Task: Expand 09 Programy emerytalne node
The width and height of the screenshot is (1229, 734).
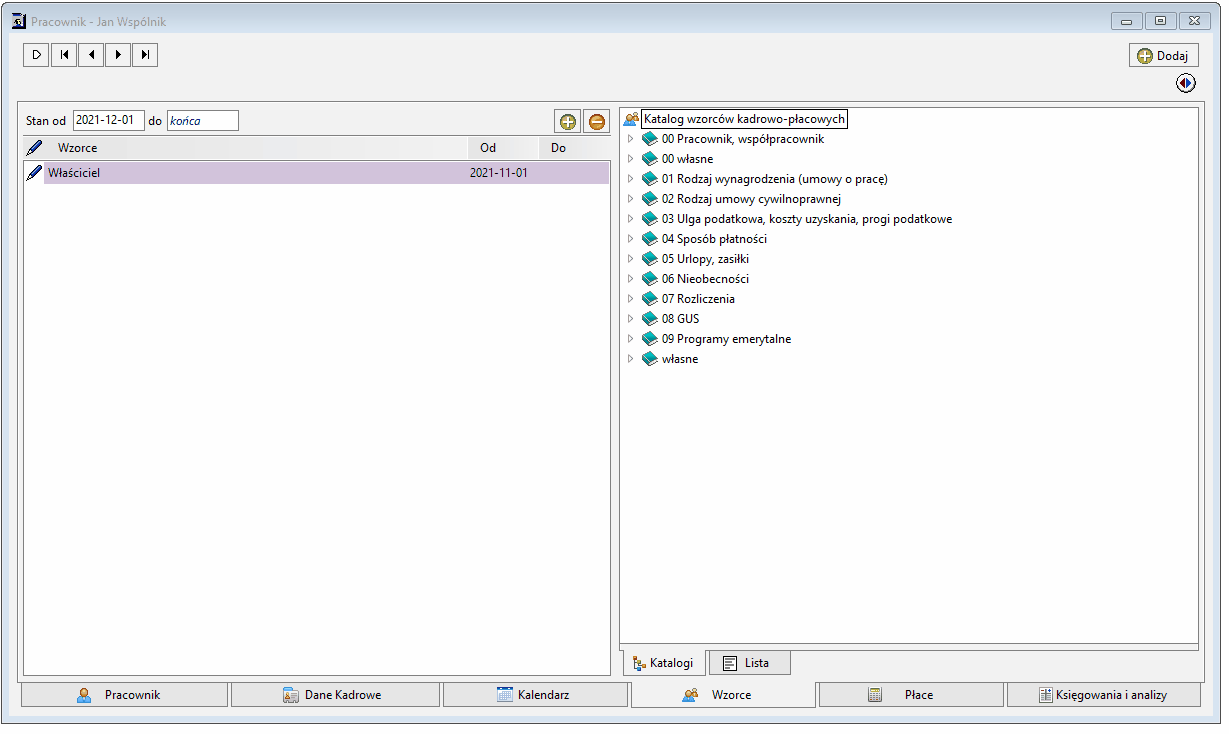Action: pos(630,339)
